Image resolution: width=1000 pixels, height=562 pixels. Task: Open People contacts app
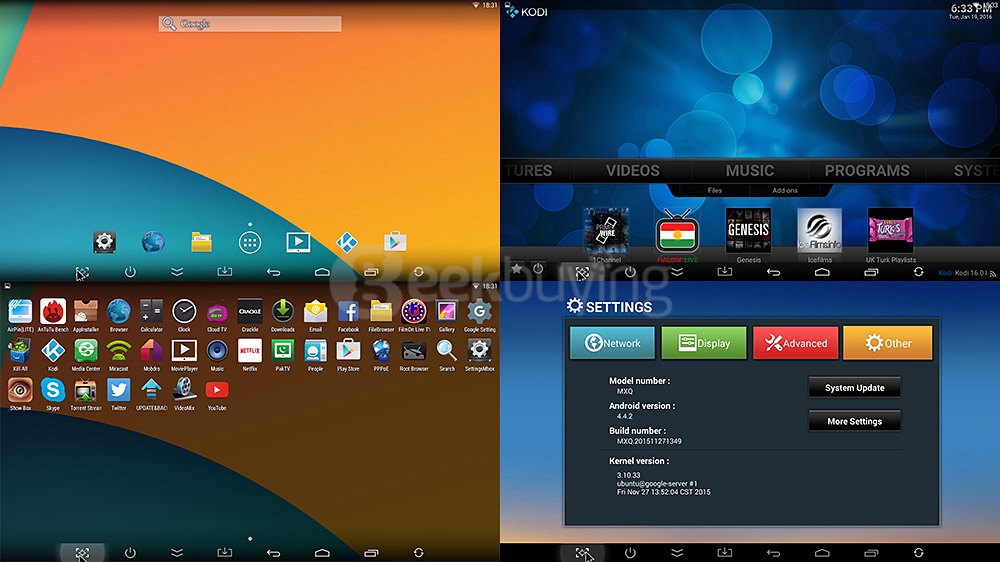pyautogui.click(x=316, y=355)
